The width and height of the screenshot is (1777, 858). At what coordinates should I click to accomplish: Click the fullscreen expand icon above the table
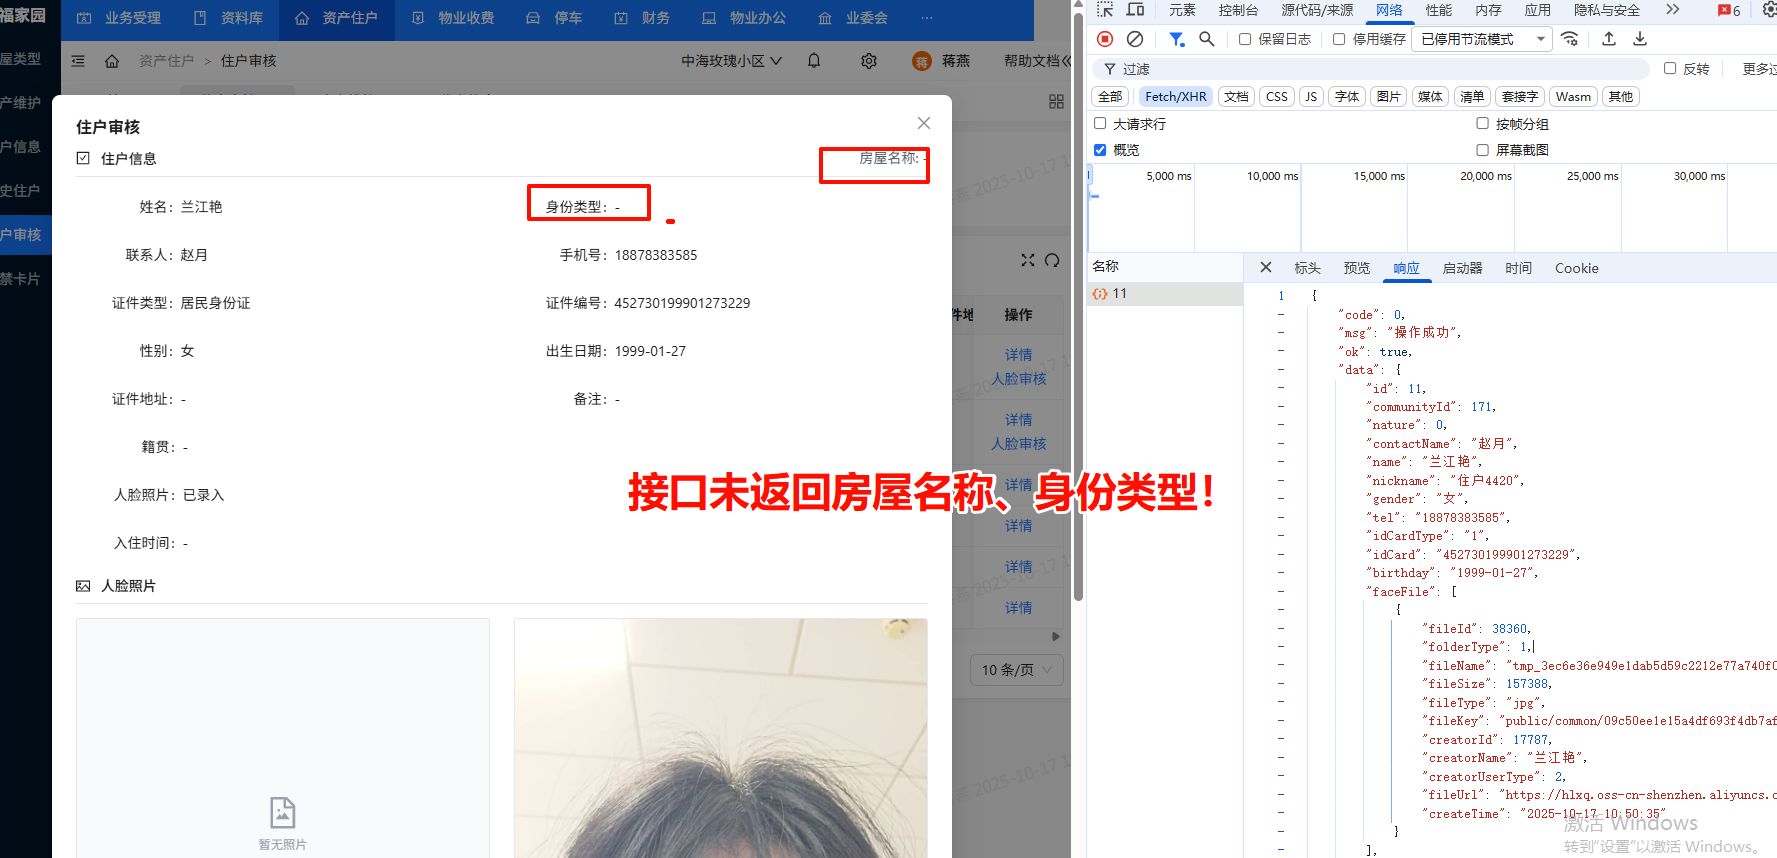1027,260
